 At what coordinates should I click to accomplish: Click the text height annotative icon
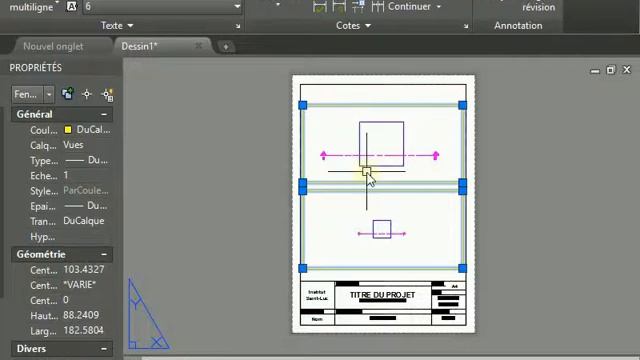[71, 7]
